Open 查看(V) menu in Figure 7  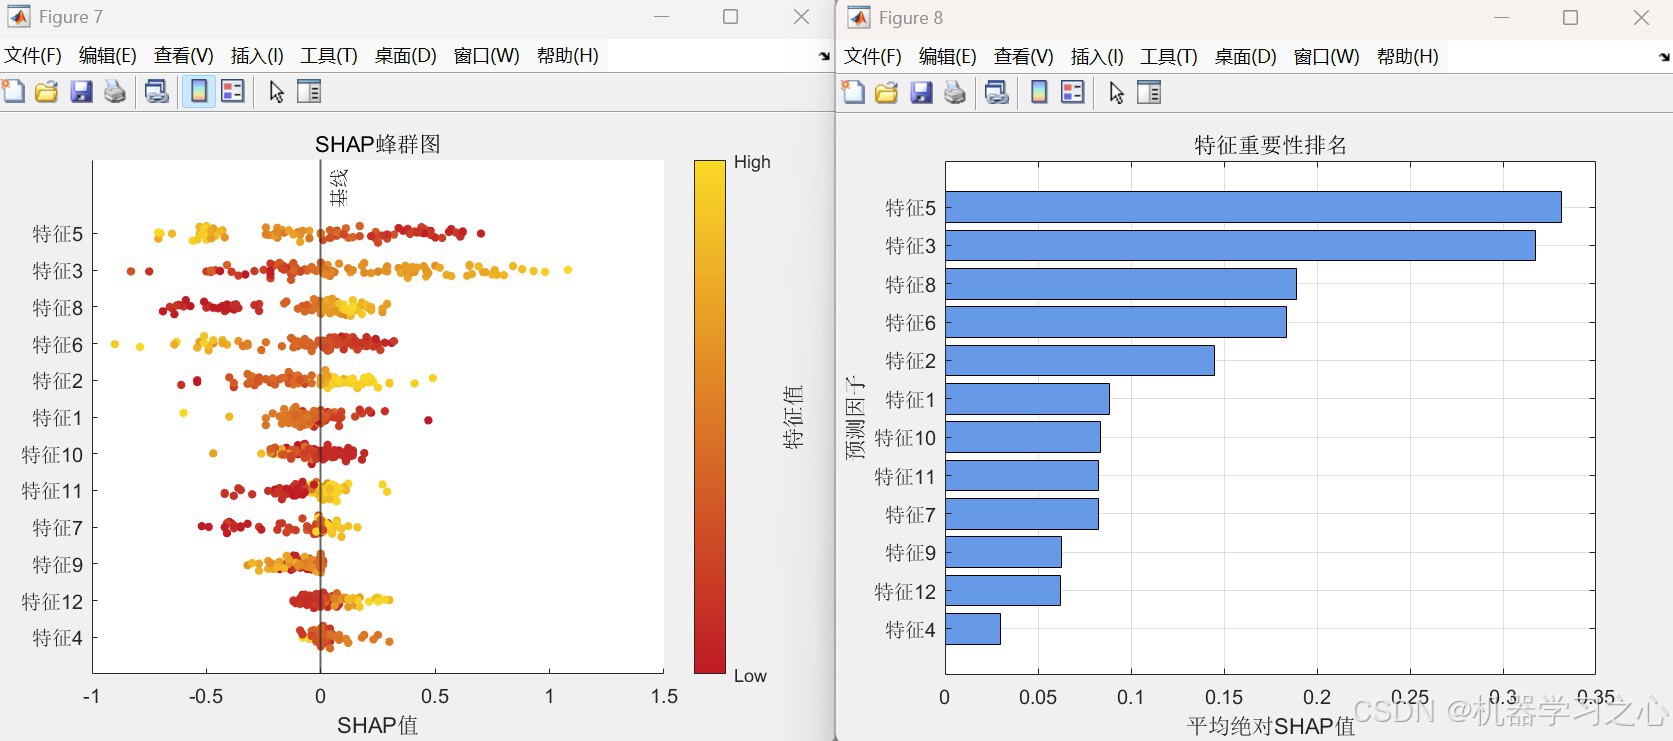tap(183, 56)
